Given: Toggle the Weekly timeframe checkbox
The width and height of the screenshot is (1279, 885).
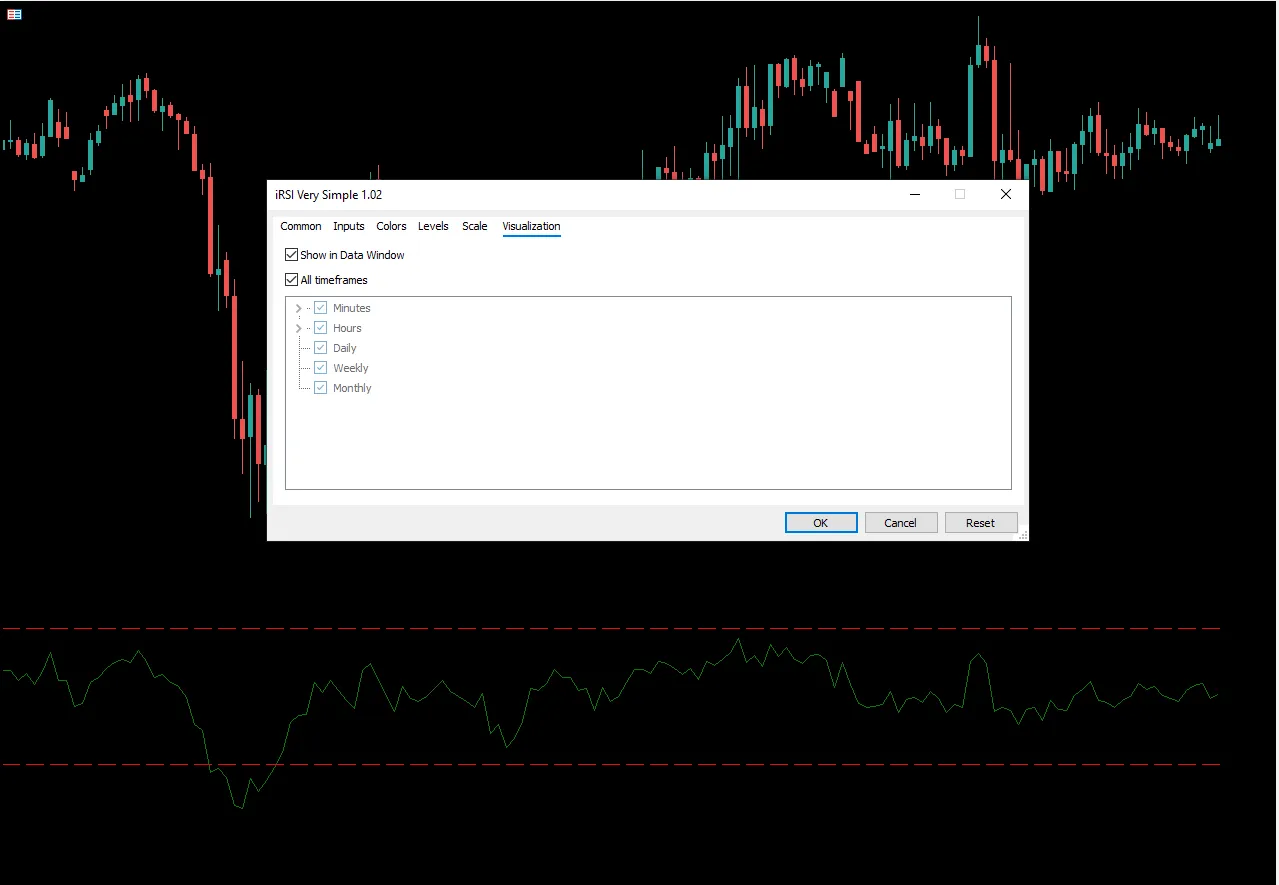Looking at the screenshot, I should [x=321, y=368].
